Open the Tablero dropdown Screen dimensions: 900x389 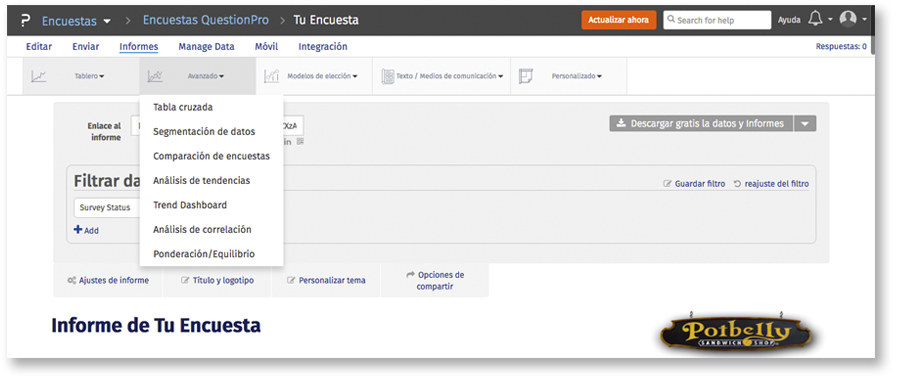(90, 76)
